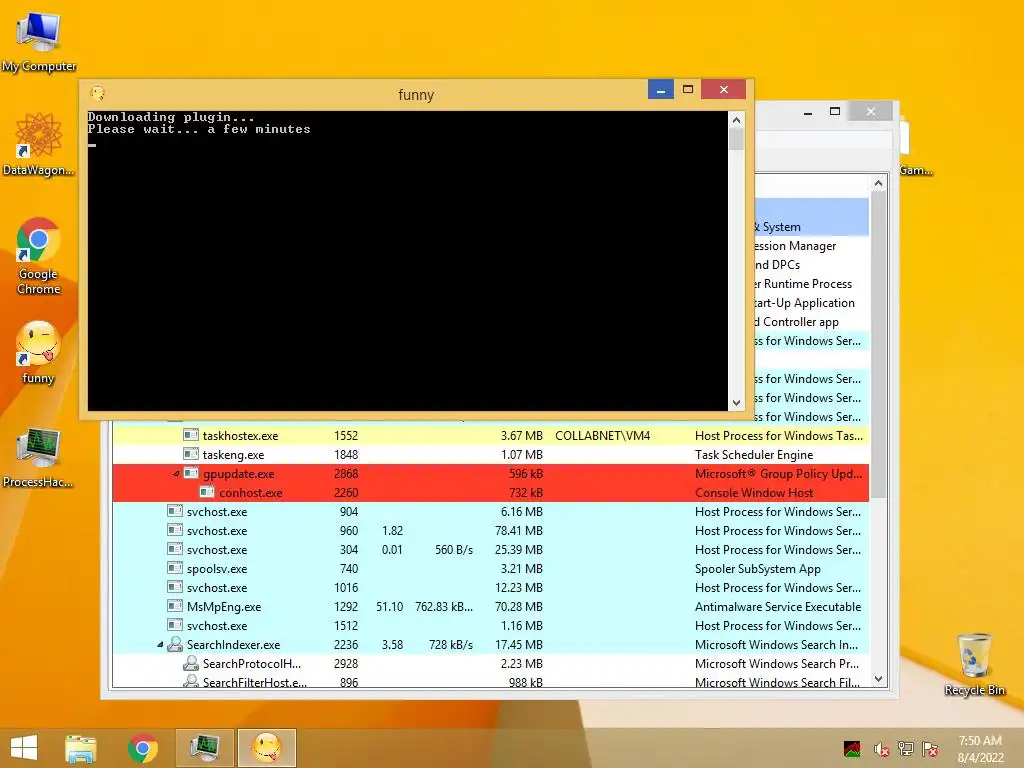Click Process Hacker list scroll up arrow
This screenshot has width=1024, height=768.
tap(878, 184)
